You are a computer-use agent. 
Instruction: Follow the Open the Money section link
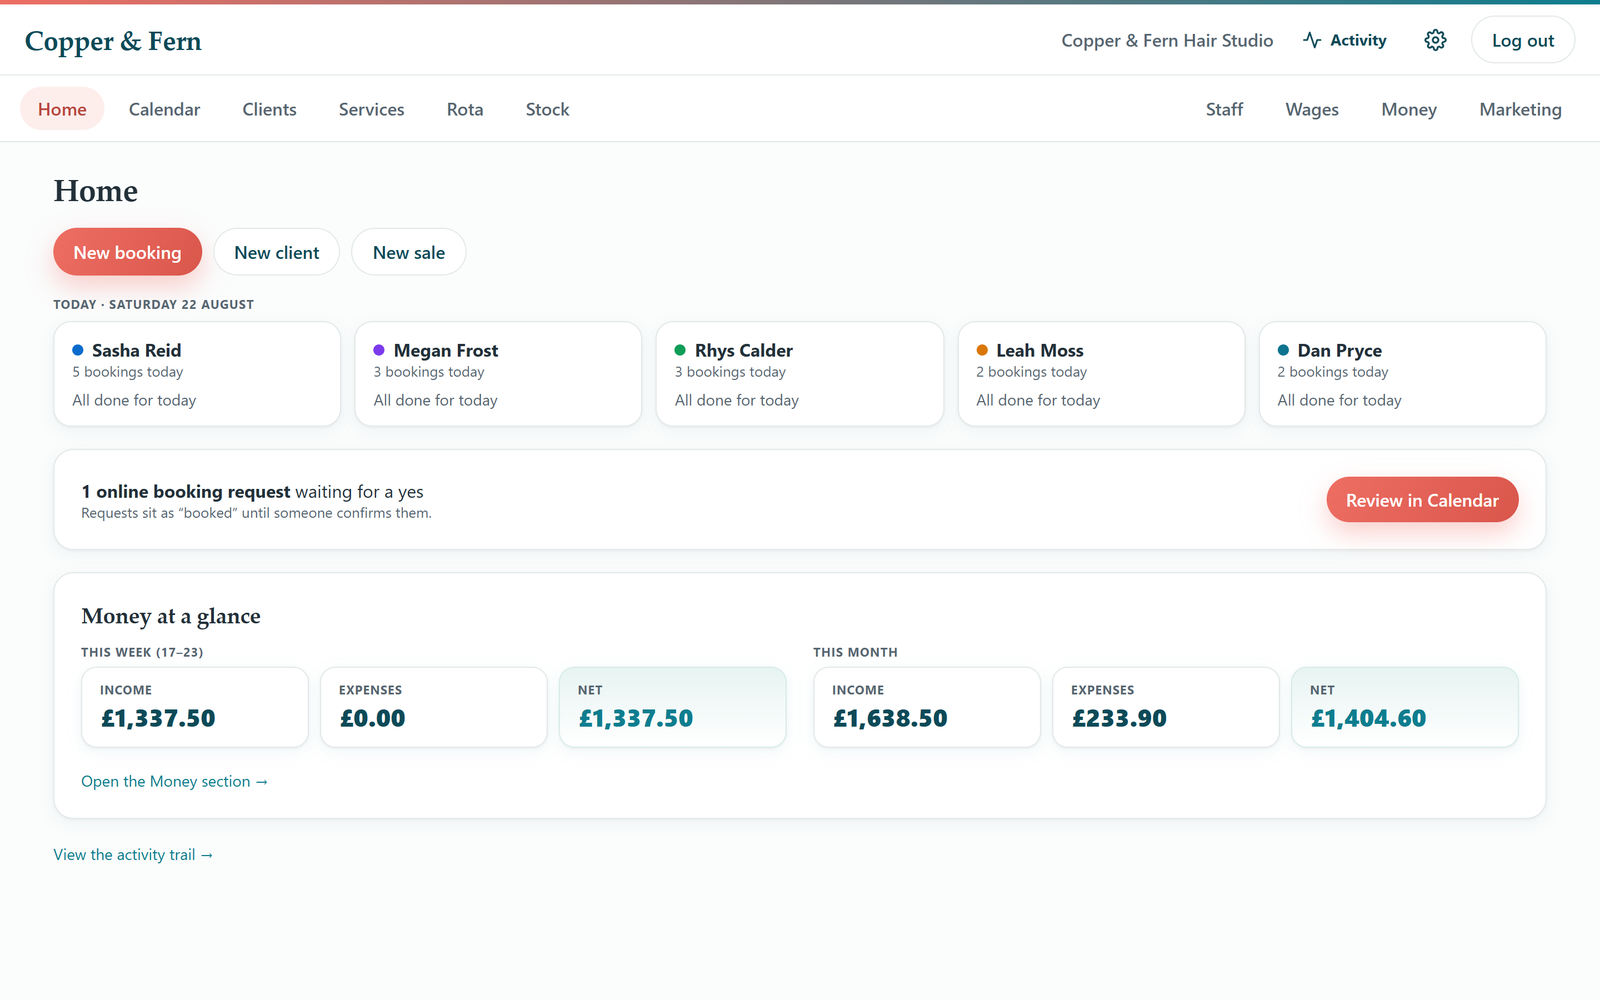pos(174,781)
